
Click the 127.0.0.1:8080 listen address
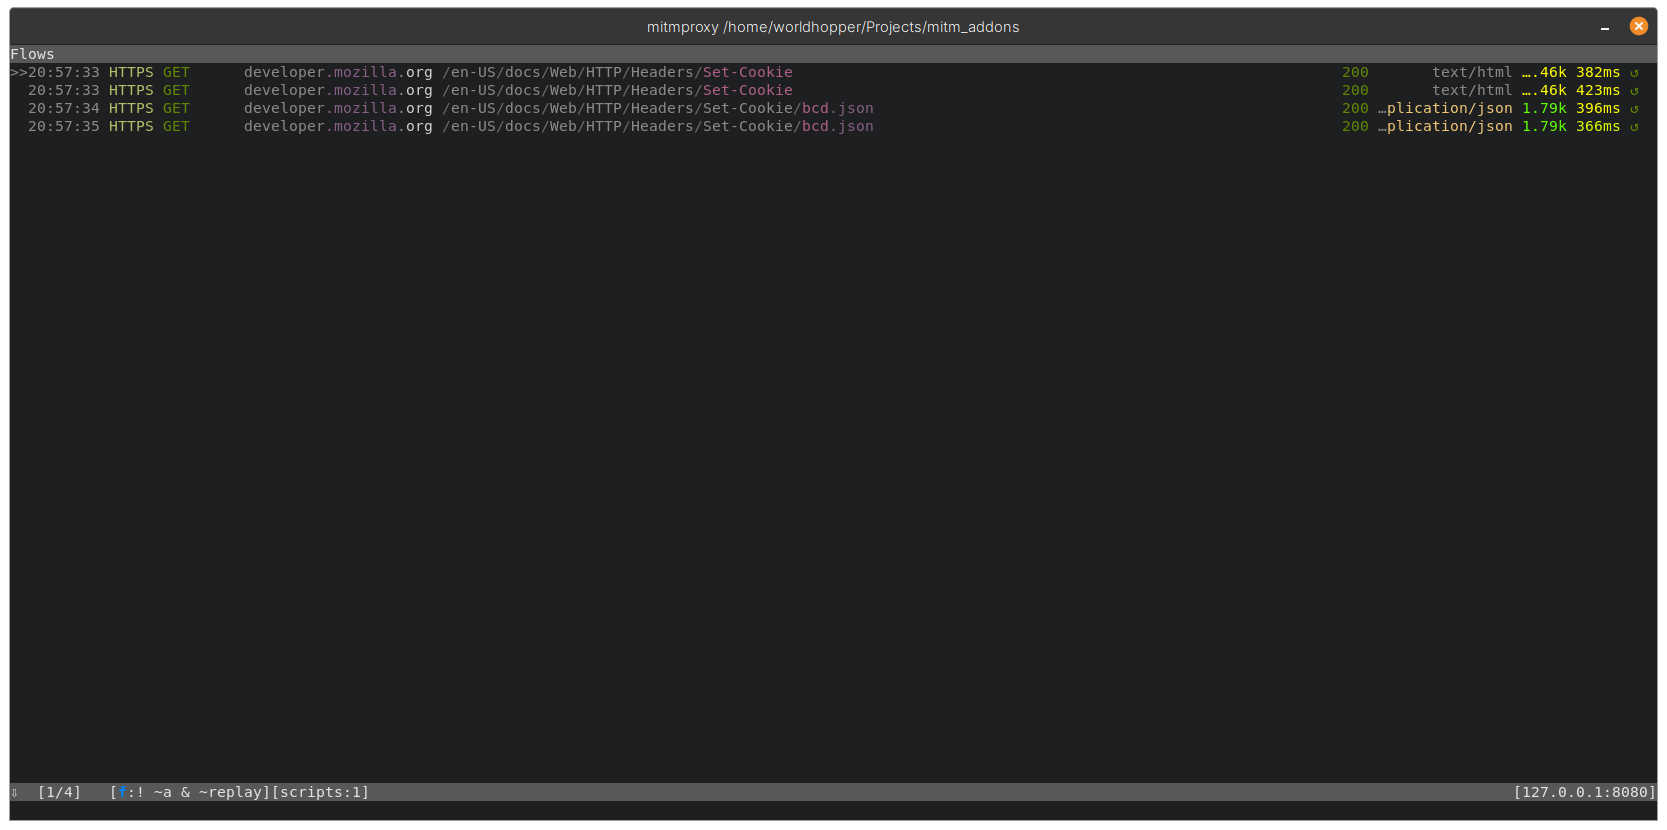coord(1584,792)
